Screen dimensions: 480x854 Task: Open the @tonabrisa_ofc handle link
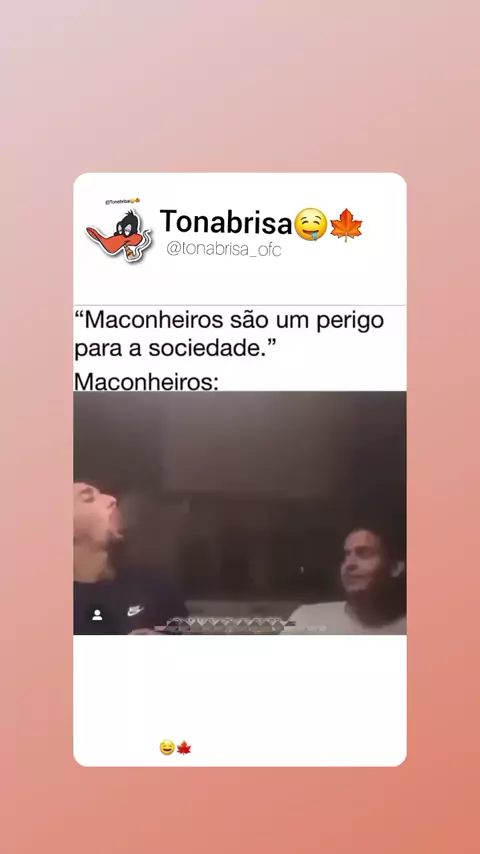tap(223, 249)
